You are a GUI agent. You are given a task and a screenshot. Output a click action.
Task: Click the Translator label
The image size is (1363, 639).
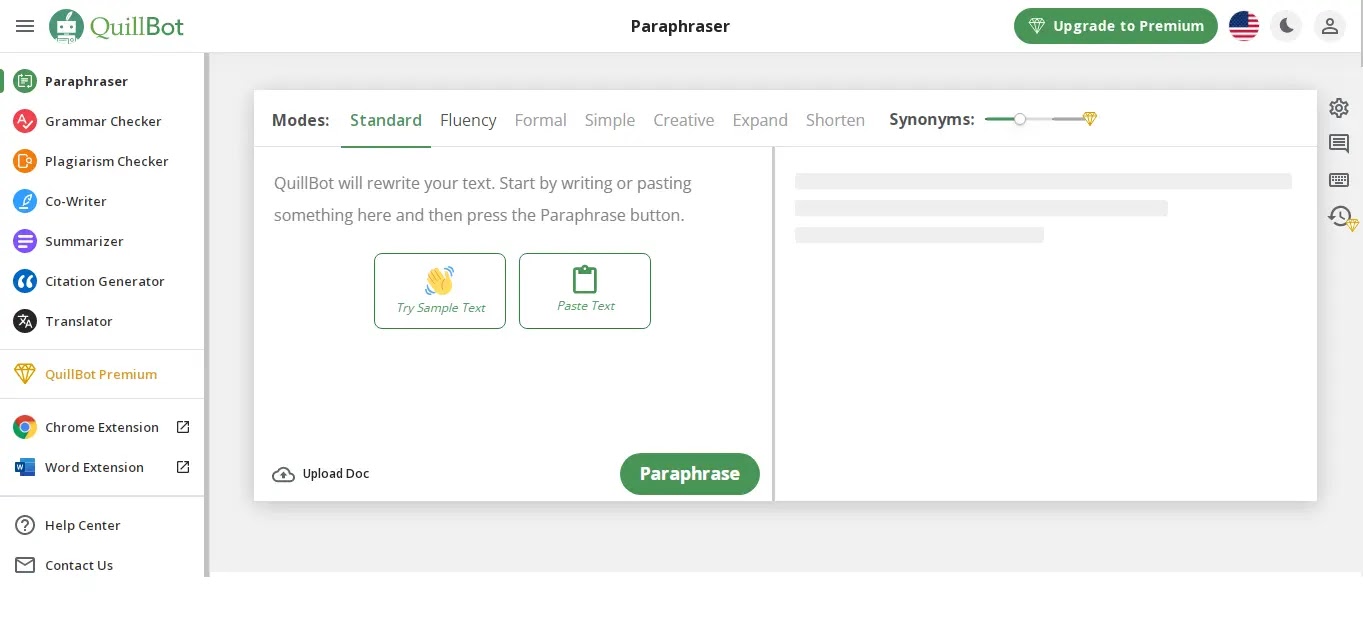(x=79, y=321)
